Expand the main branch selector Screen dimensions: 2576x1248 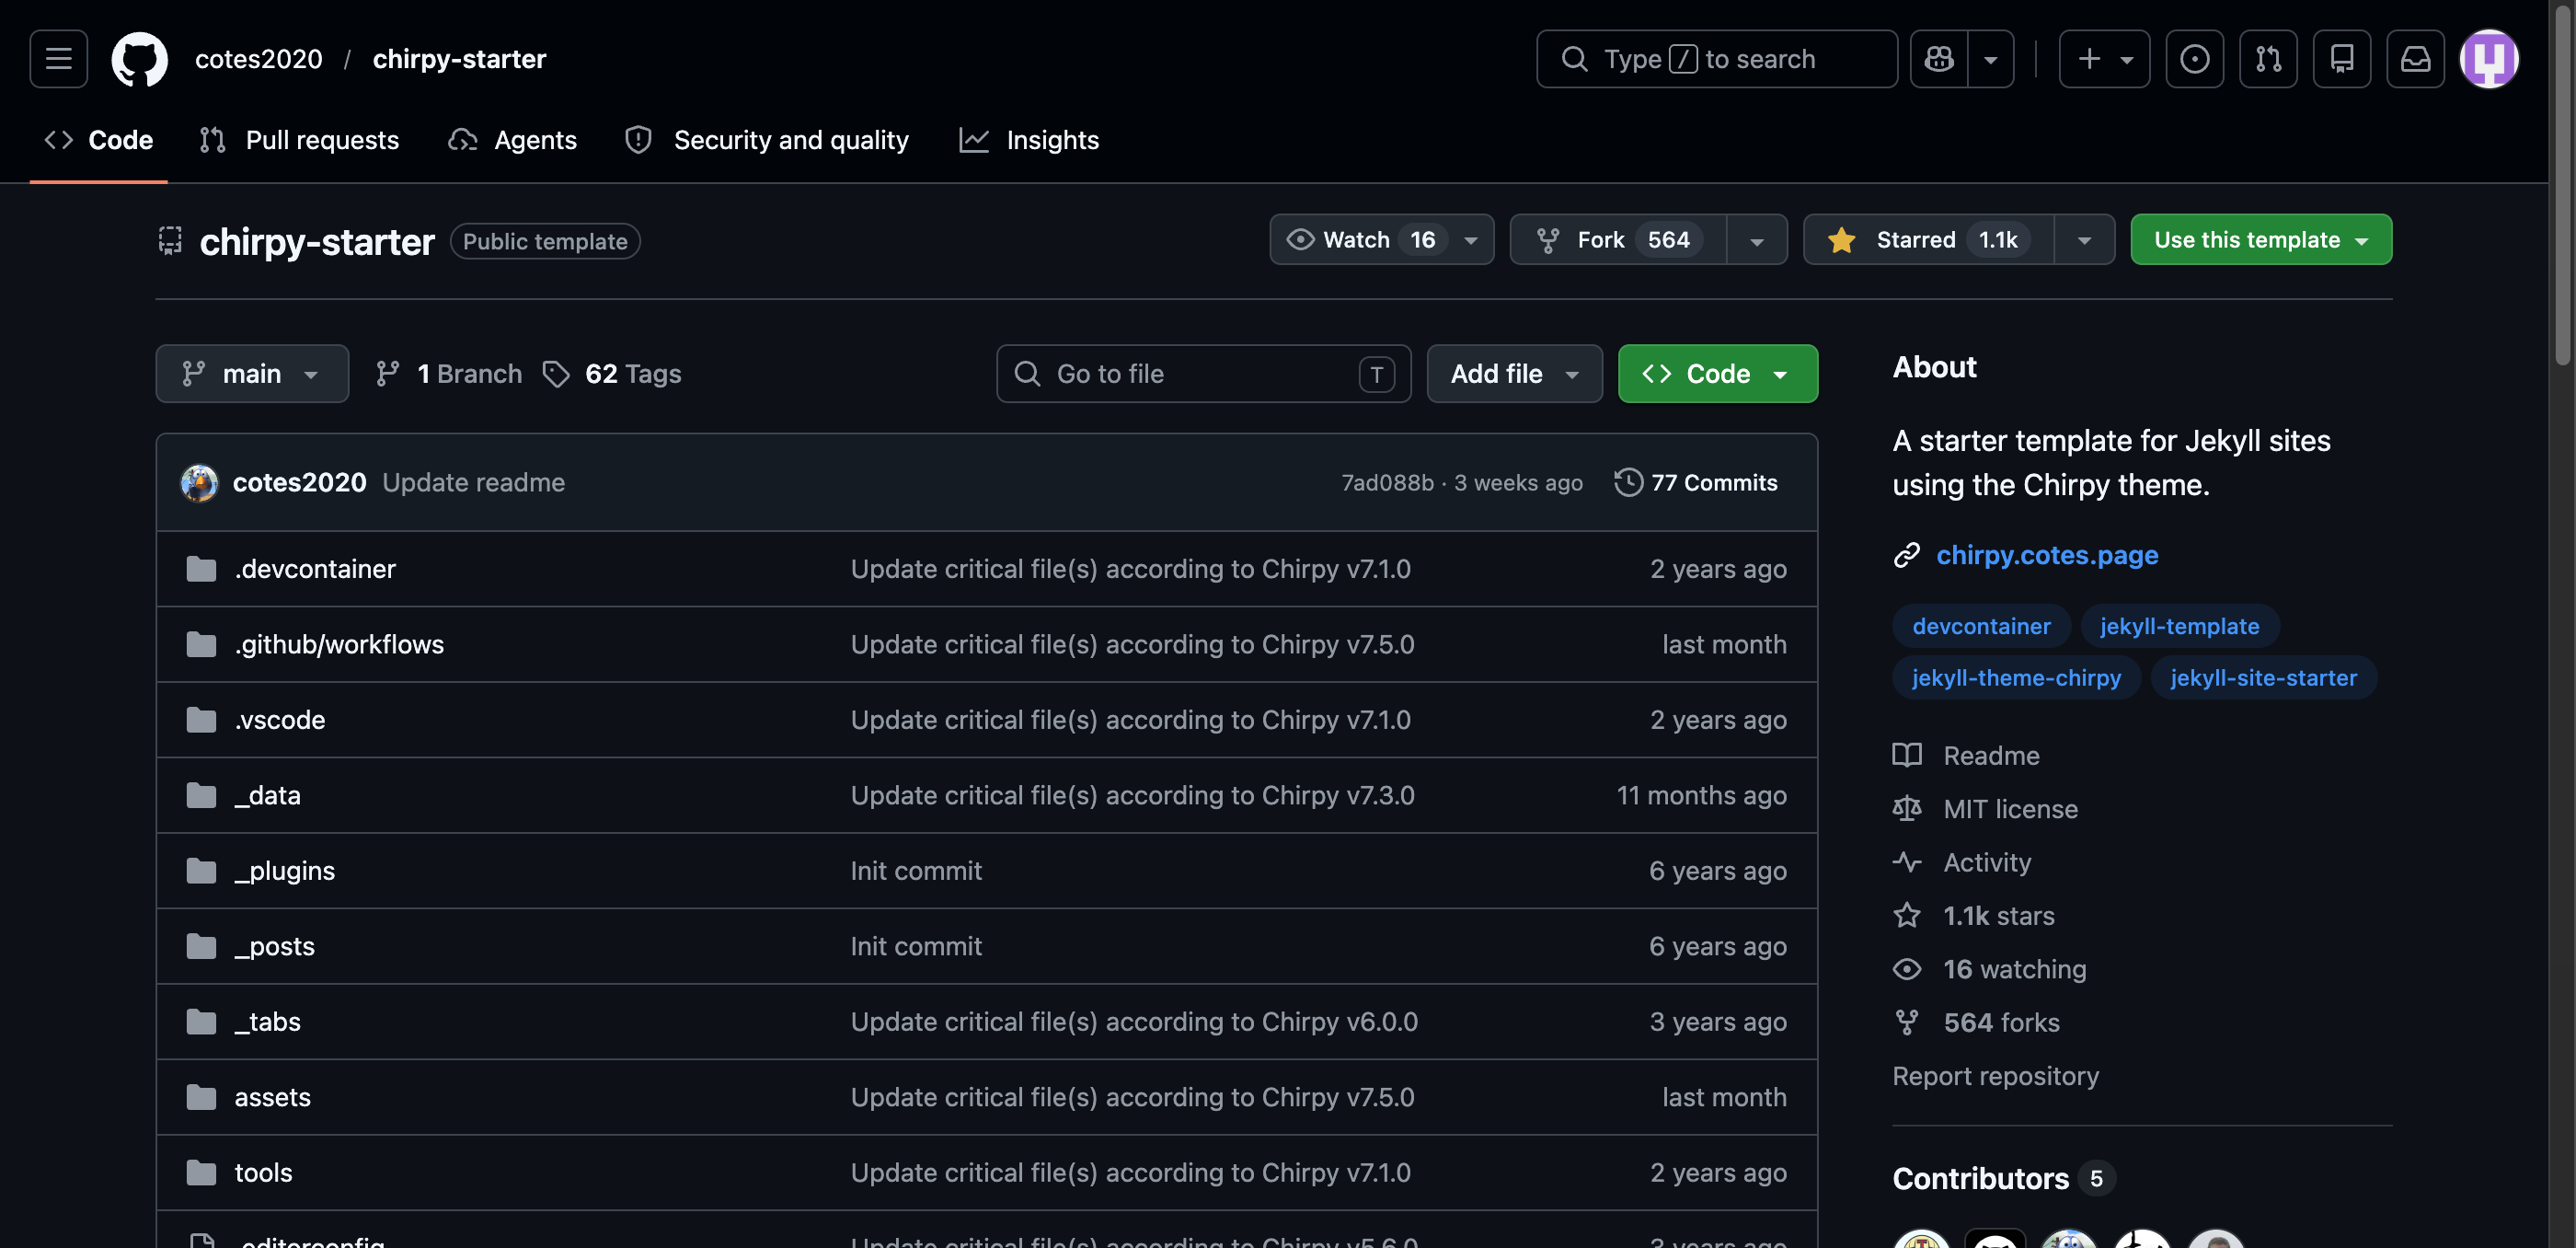[252, 374]
